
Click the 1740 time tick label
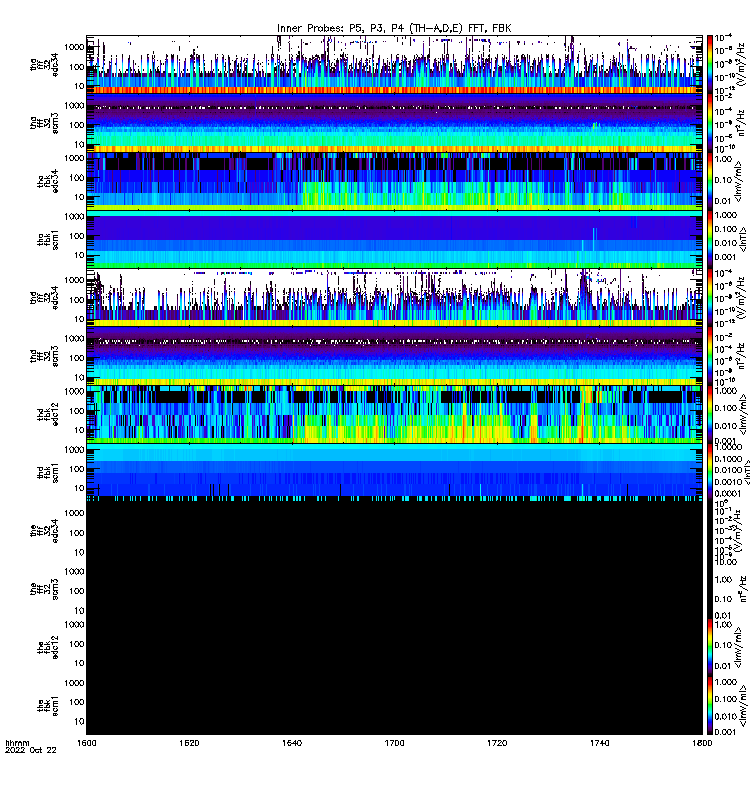pyautogui.click(x=599, y=743)
